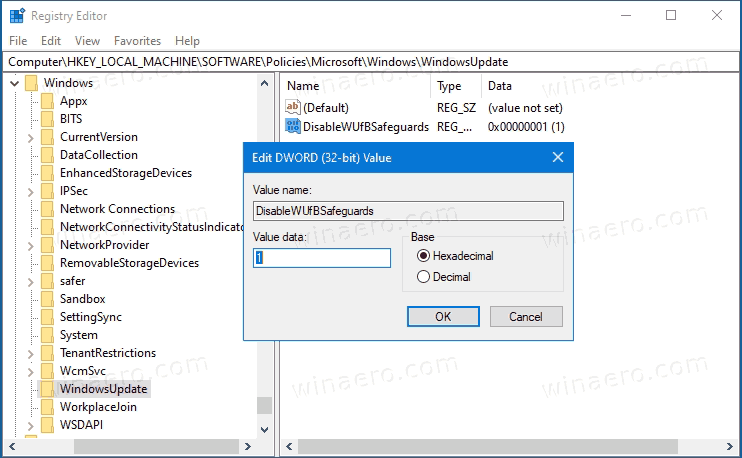This screenshot has height=458, width=742.
Task: Click the Windows folder icon
Action: tap(31, 83)
